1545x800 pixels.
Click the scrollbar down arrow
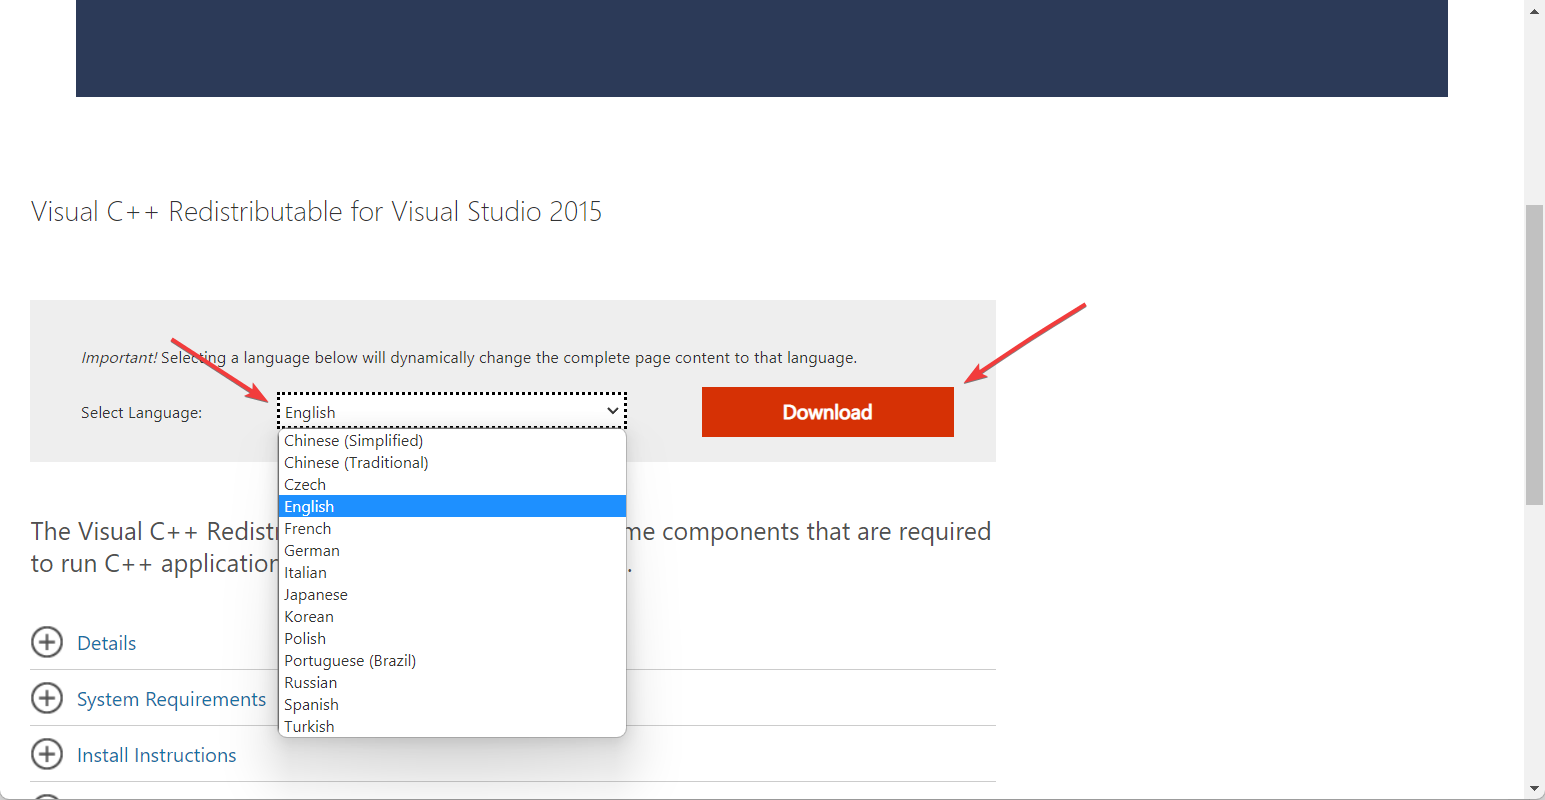pos(1534,790)
